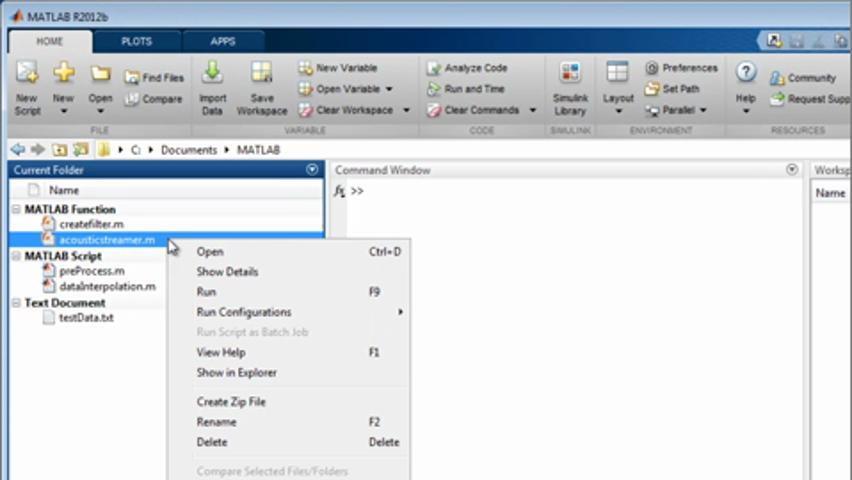Select testData.txt file

pyautogui.click(x=86, y=317)
